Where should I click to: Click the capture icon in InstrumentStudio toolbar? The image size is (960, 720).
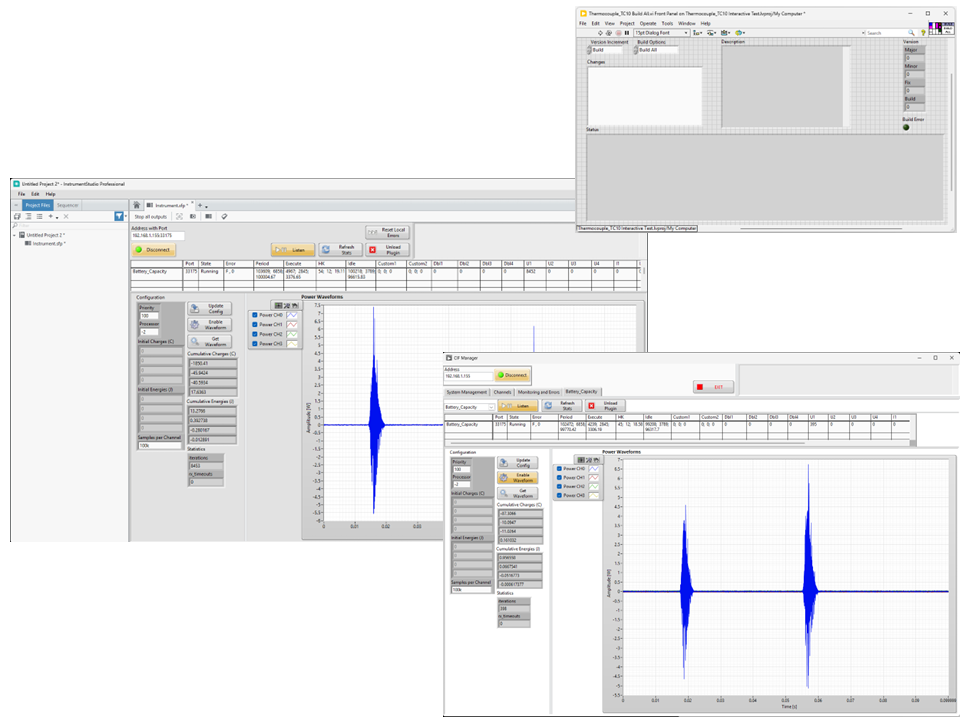[x=193, y=216]
